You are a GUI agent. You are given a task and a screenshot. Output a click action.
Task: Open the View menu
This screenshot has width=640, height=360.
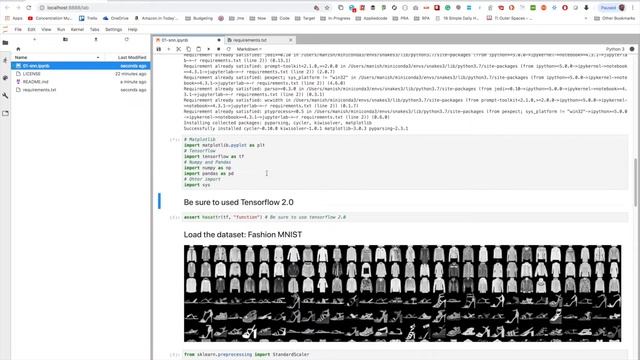tap(46, 29)
